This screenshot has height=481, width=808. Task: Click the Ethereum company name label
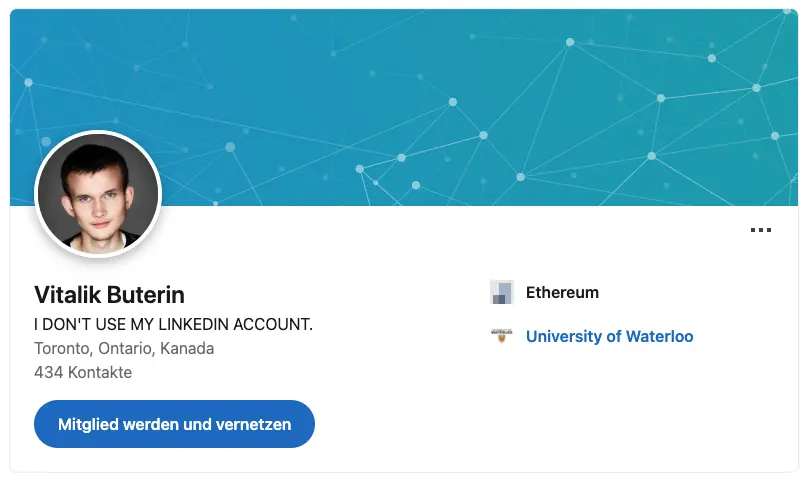[x=562, y=293]
